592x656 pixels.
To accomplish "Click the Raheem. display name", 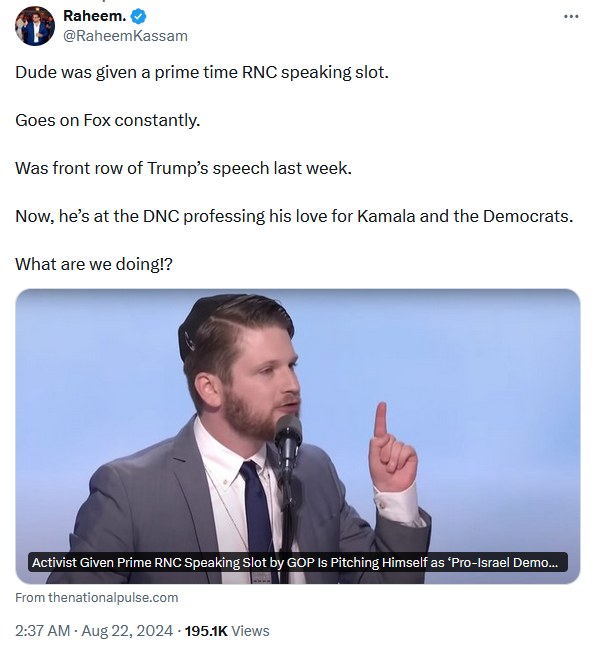I will [x=95, y=16].
